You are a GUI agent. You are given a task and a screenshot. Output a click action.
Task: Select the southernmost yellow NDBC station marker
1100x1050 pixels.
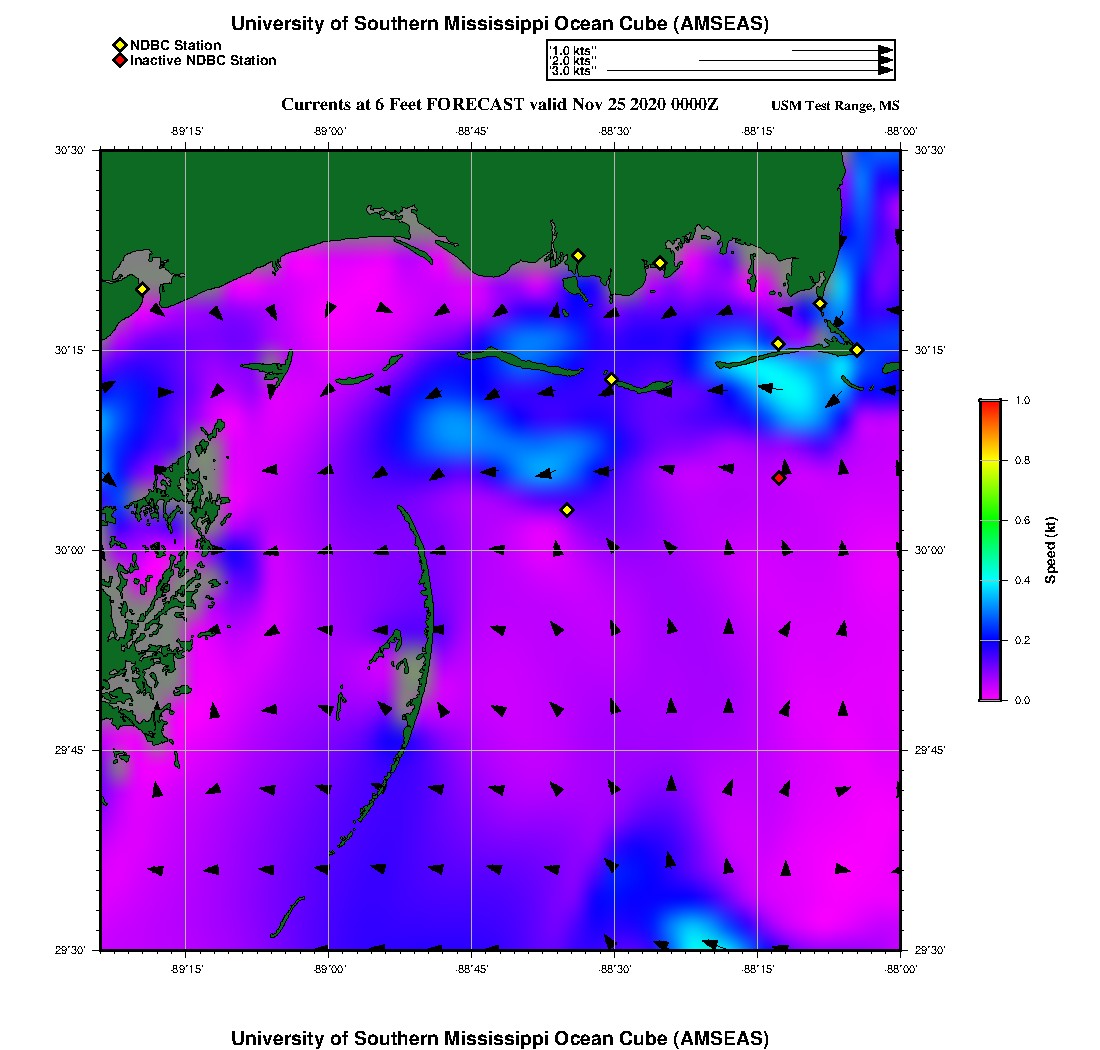[x=567, y=510]
